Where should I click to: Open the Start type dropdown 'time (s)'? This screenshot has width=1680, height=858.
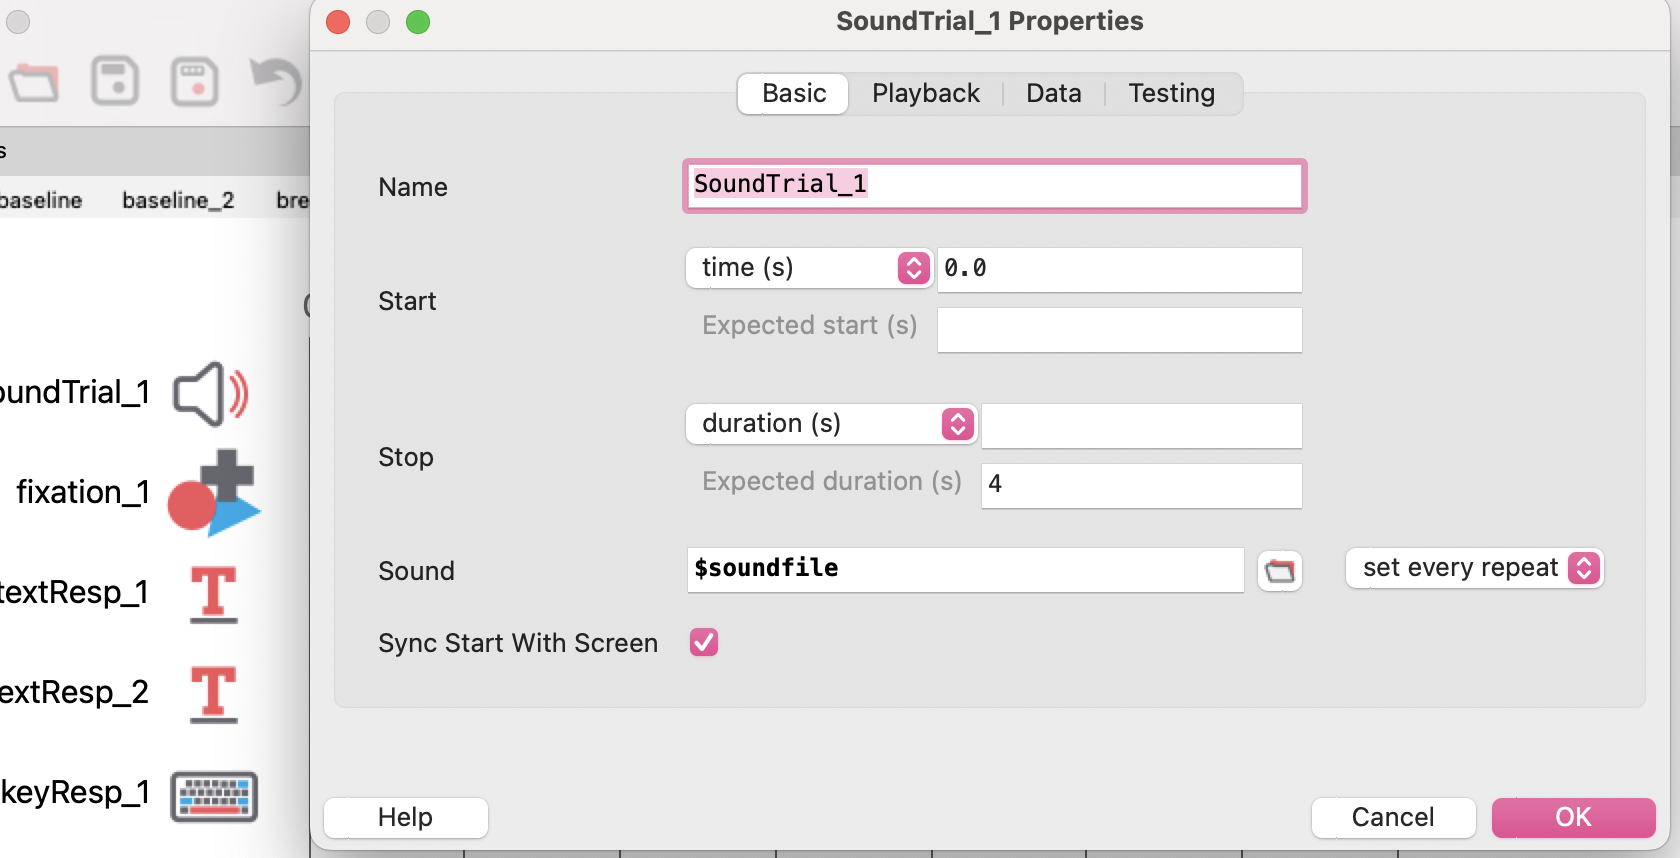point(810,268)
